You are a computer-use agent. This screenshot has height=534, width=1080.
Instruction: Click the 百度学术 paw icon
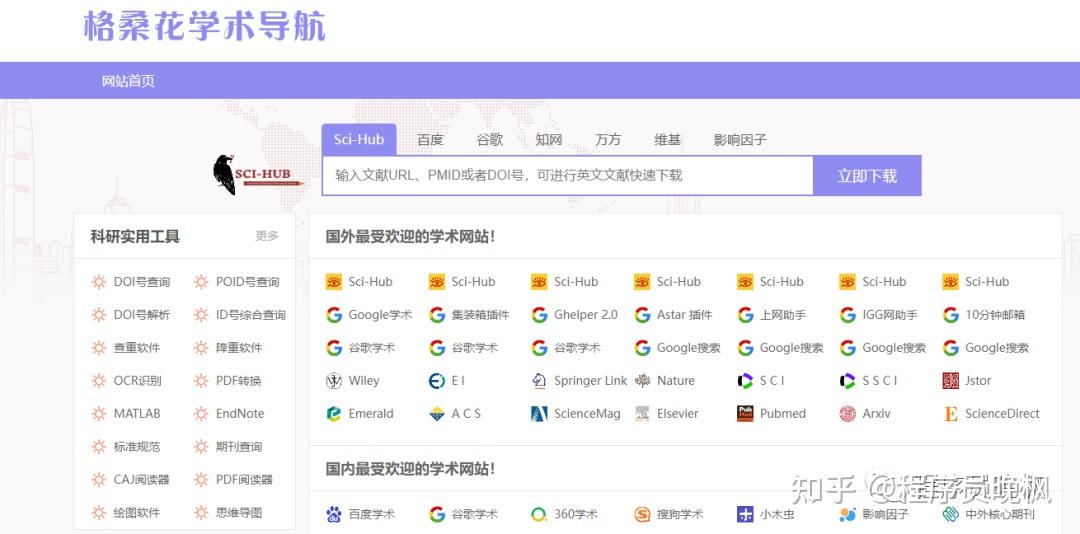(x=334, y=514)
